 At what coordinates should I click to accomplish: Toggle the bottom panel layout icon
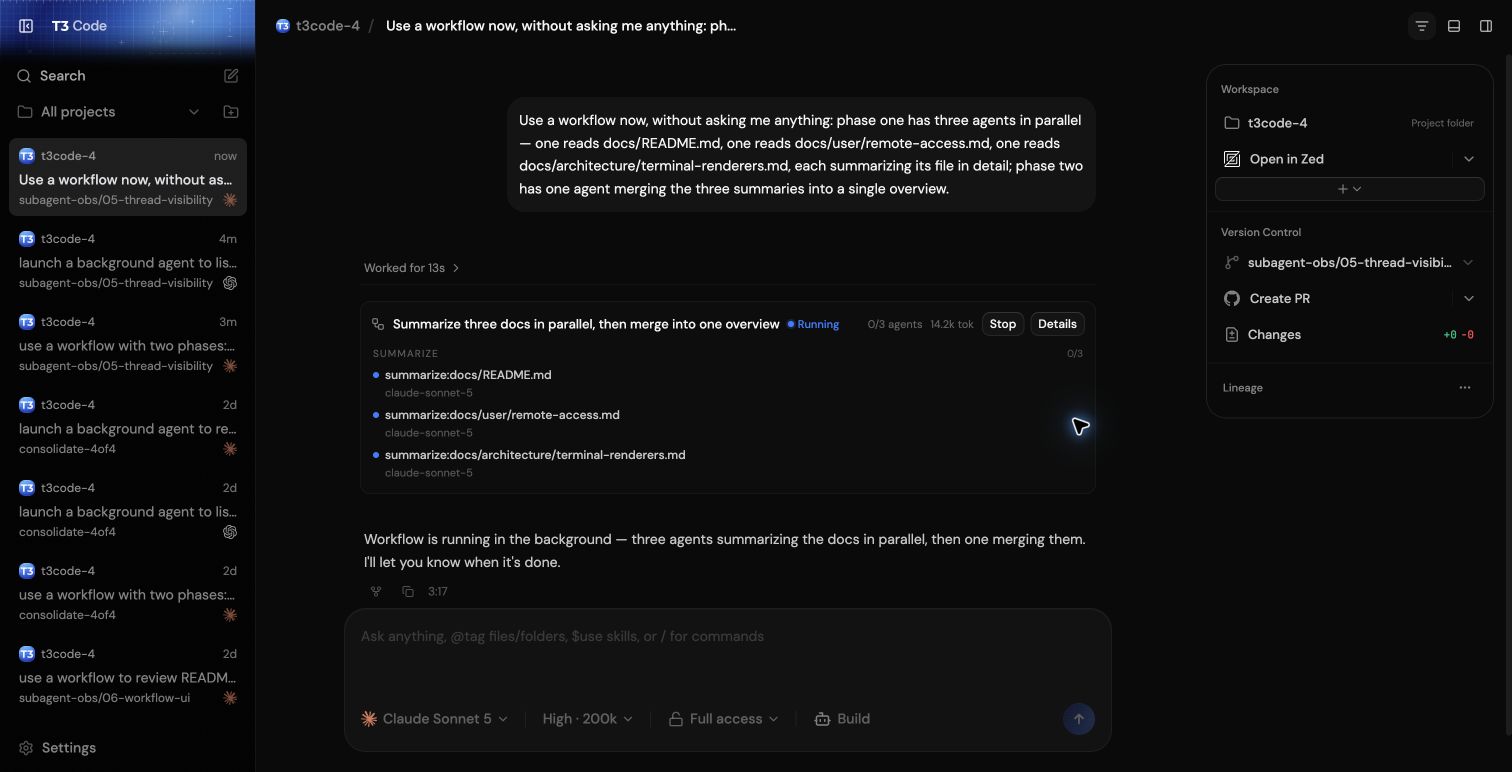(x=1454, y=26)
